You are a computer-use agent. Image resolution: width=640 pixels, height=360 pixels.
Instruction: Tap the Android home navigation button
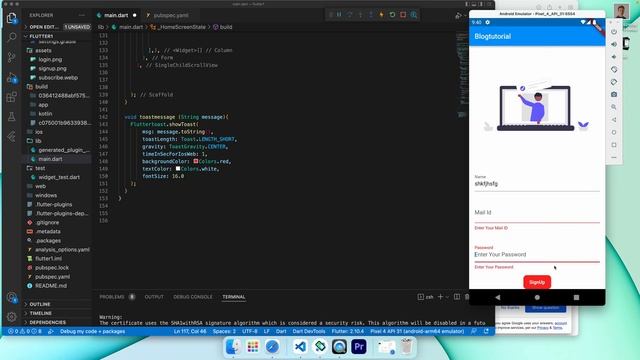[537, 298]
